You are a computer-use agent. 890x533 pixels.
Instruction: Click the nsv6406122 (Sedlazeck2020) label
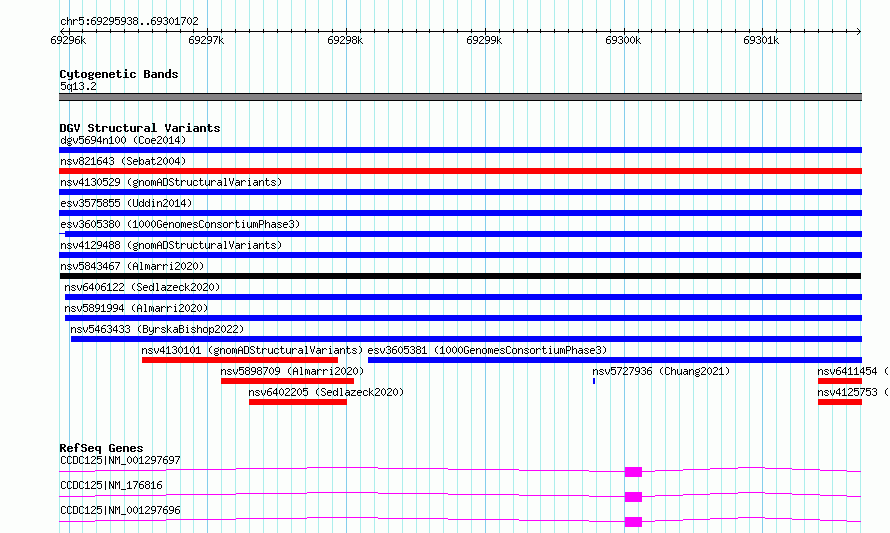(142, 287)
